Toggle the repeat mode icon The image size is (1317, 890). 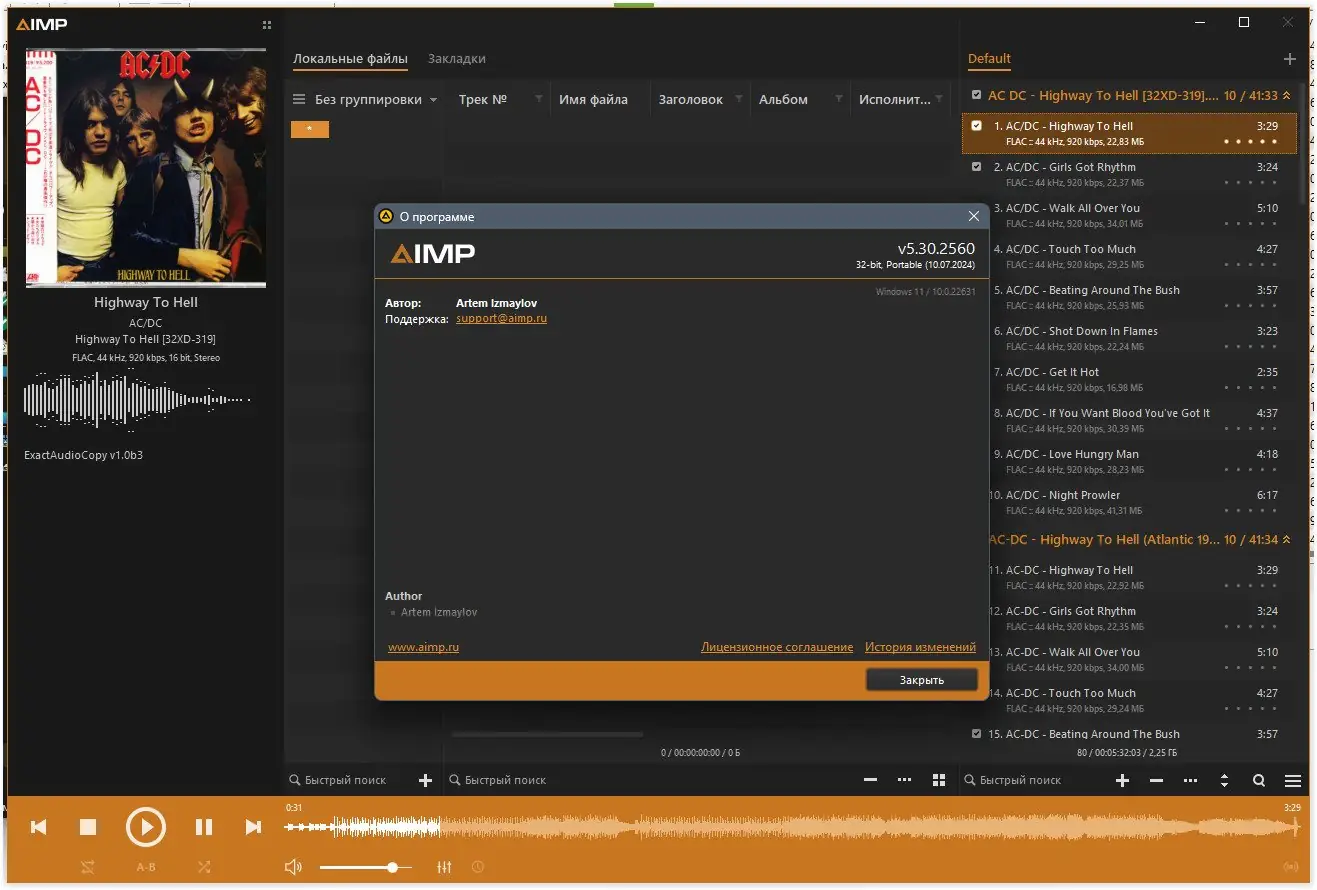[88, 867]
